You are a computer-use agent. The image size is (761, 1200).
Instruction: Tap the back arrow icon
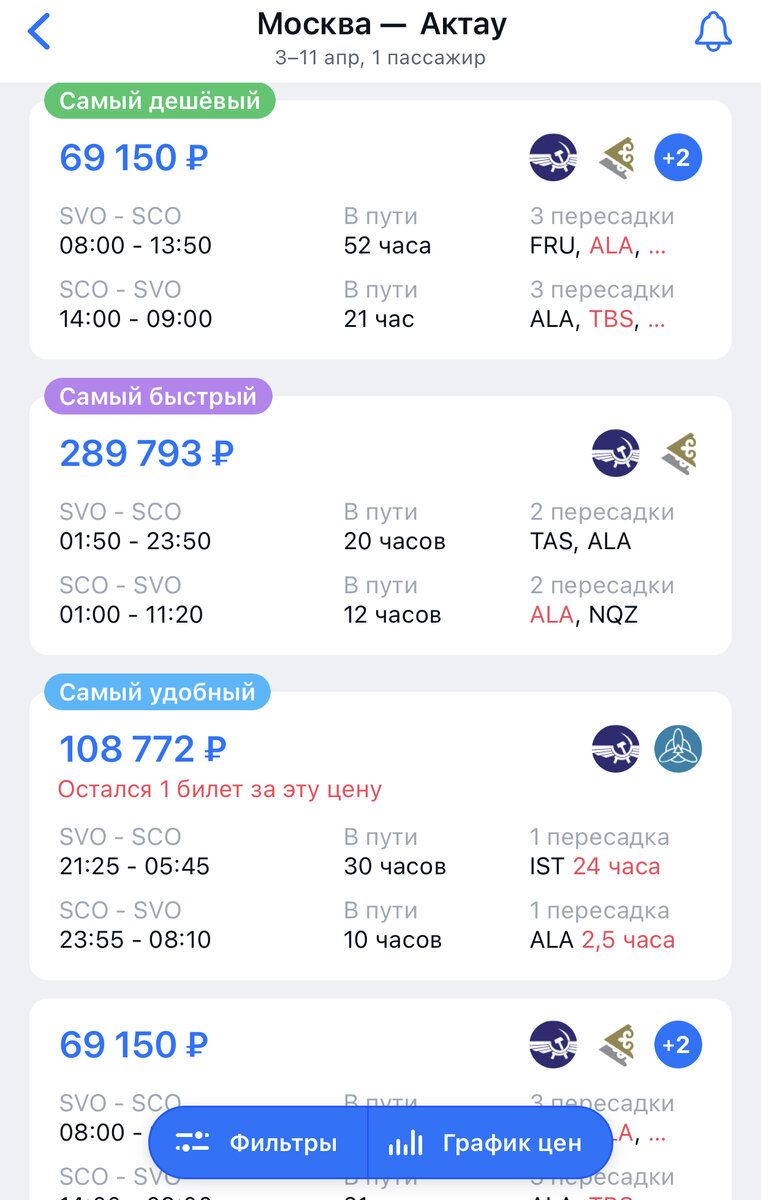39,31
